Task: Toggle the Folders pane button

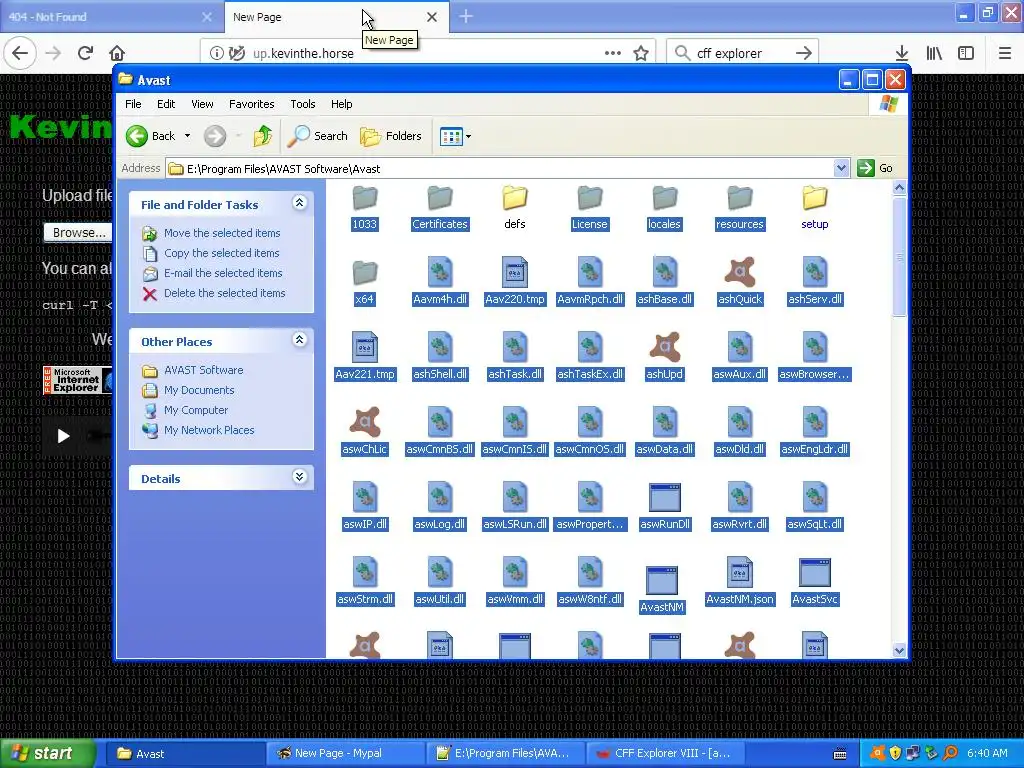Action: coord(391,136)
